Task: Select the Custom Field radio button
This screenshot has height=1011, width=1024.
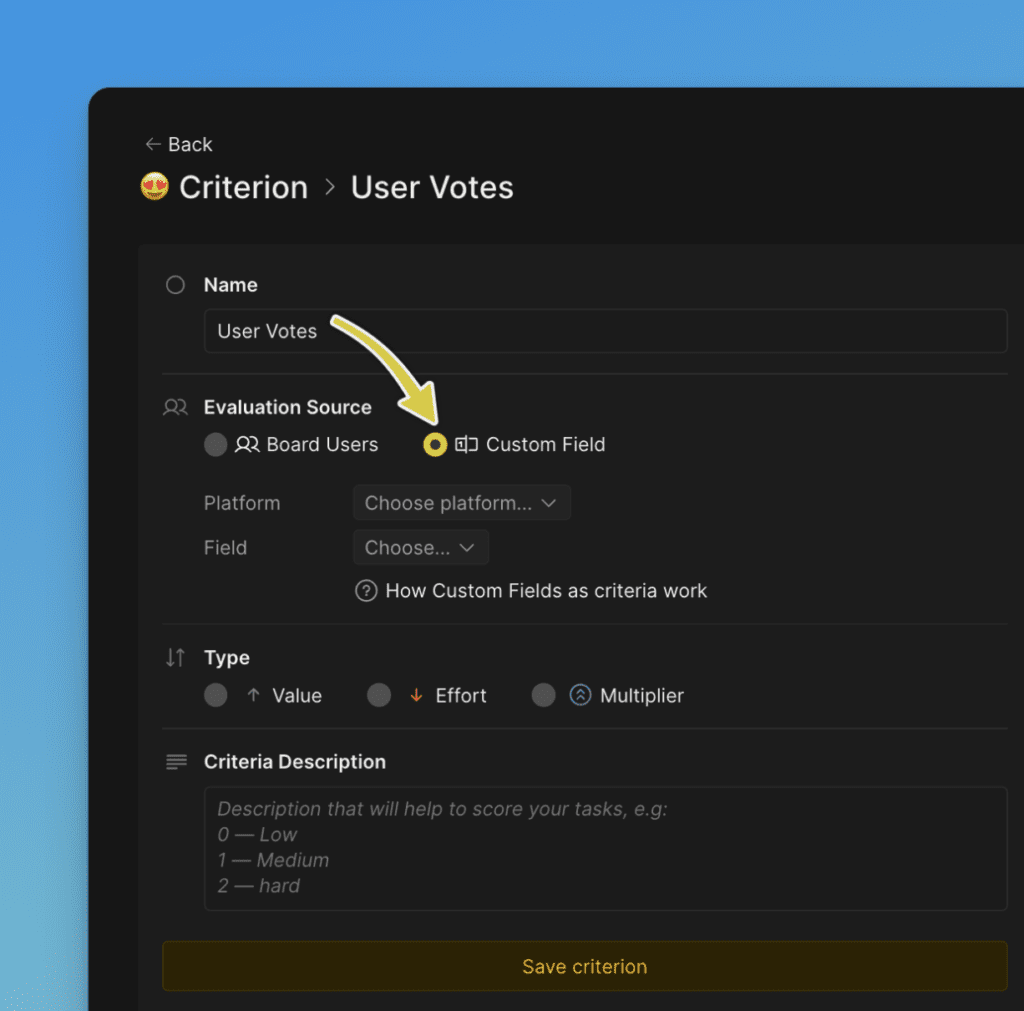Action: 435,445
